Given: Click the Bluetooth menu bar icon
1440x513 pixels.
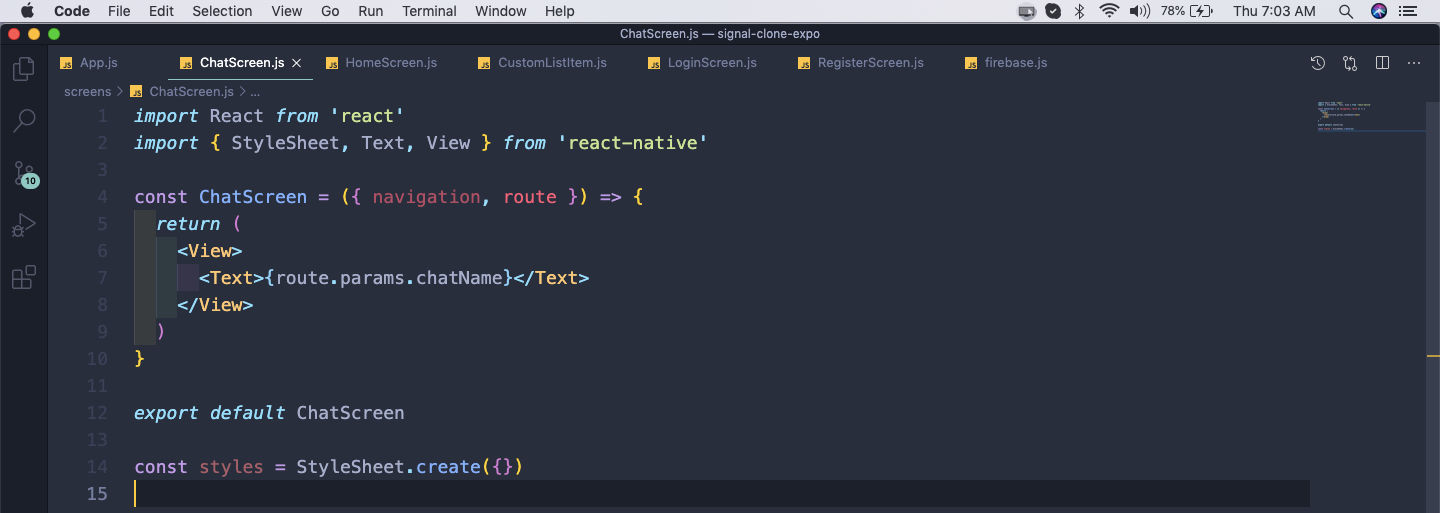Looking at the screenshot, I should 1079,11.
